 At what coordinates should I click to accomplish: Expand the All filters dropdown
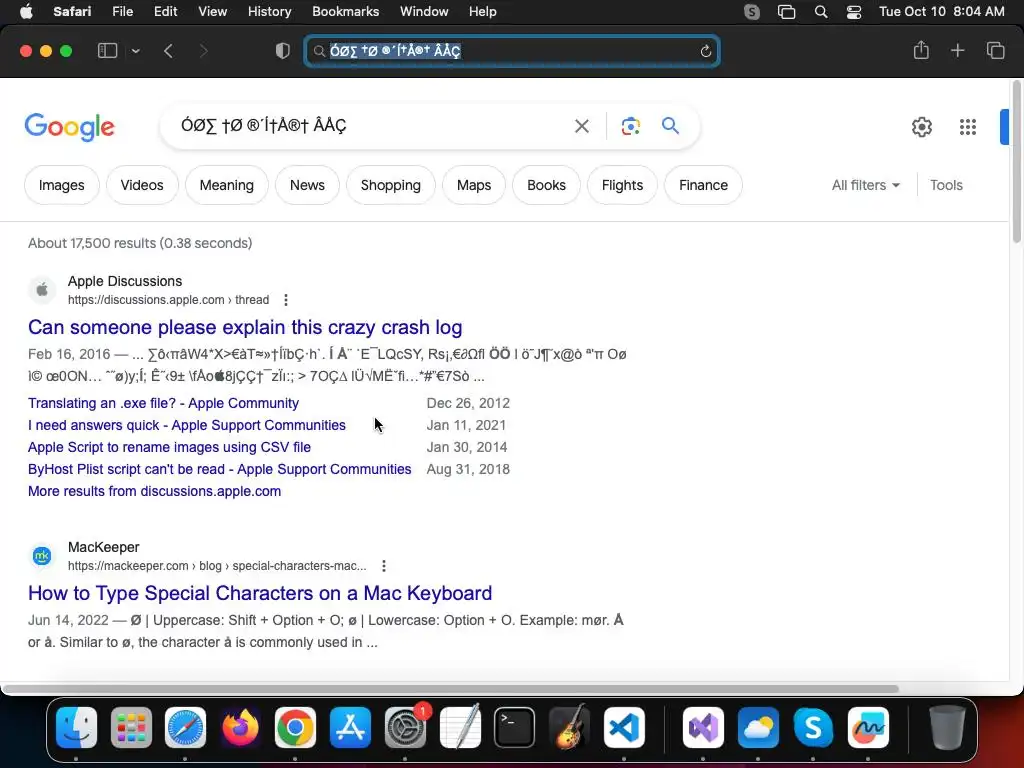865,185
